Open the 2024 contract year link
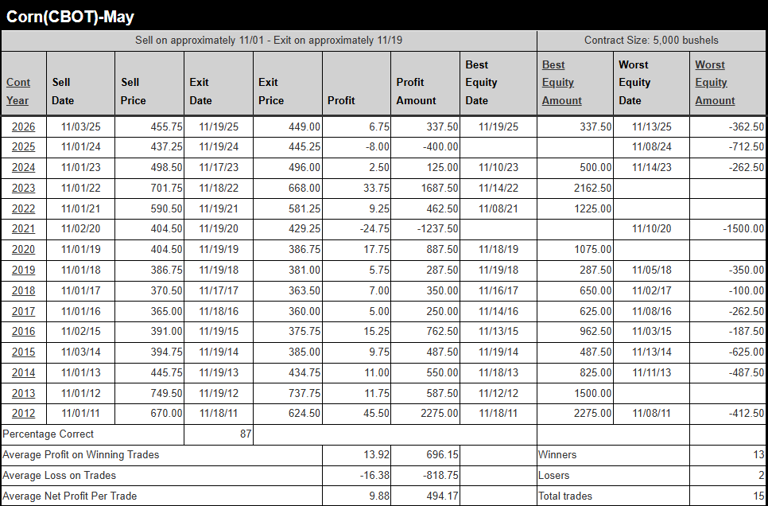Screen dimensions: 768x506 point(24,168)
